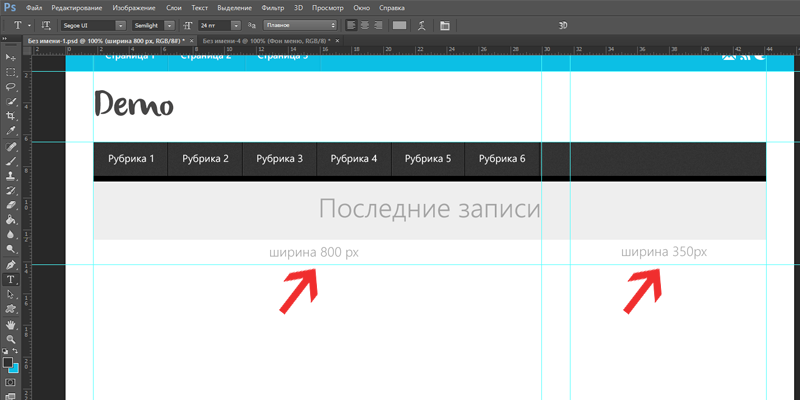
Task: Activate the Crop tool
Action: [11, 116]
